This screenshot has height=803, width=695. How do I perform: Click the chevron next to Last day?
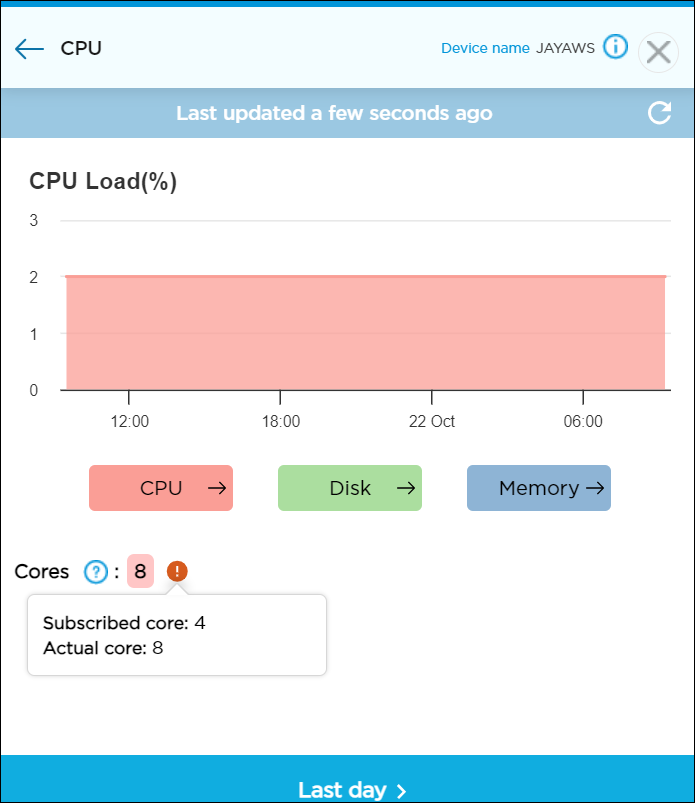401,790
